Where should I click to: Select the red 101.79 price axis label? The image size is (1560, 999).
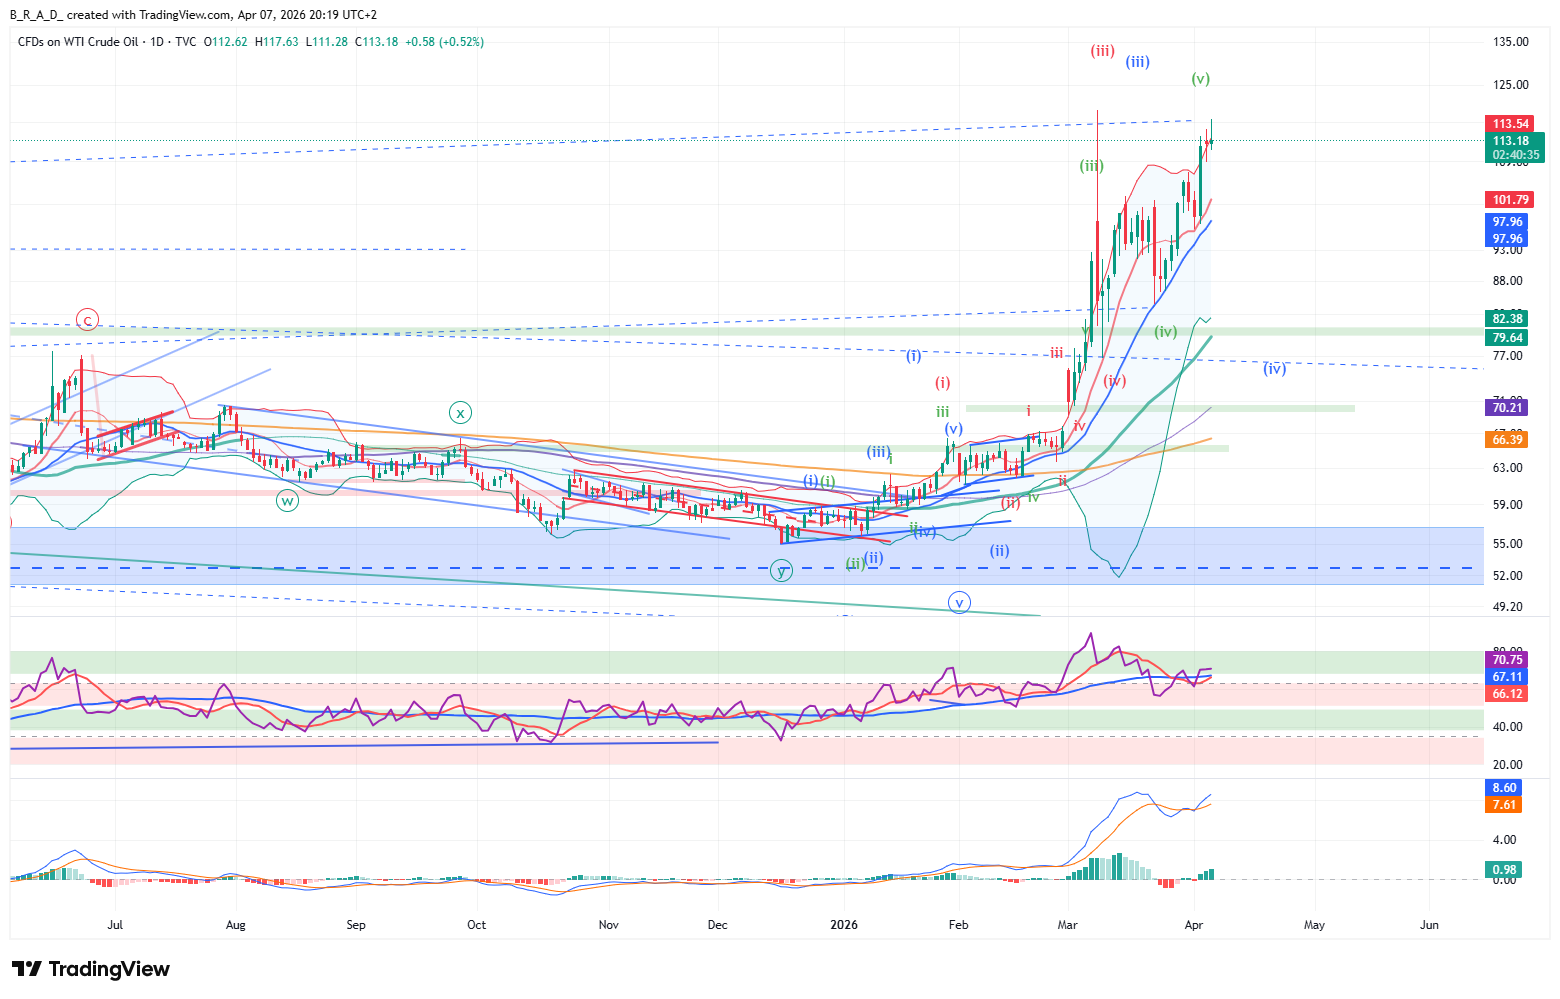point(1510,200)
